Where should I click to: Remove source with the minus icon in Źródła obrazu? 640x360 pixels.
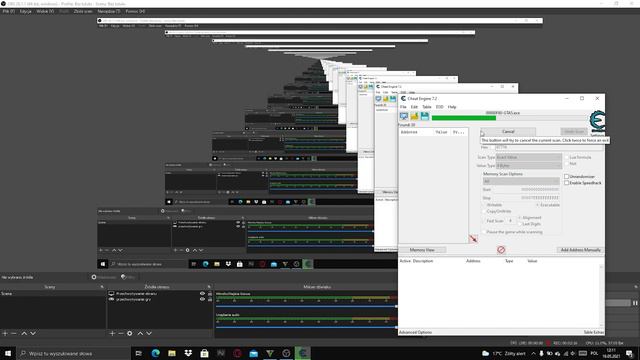pyautogui.click(x=121, y=333)
